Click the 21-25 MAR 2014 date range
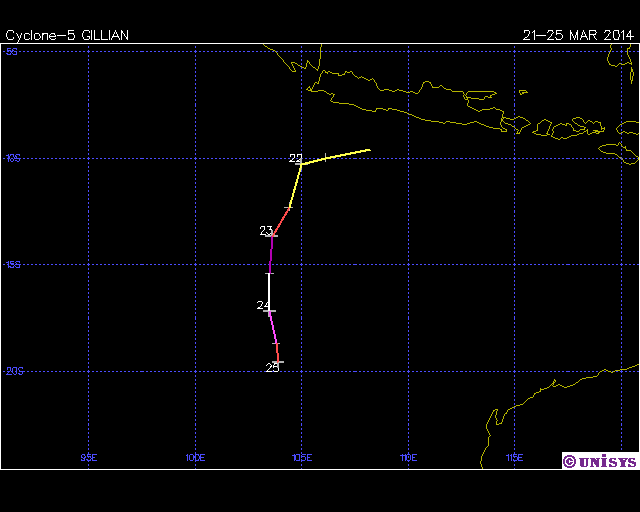Screen dimensions: 640x512 click(578, 35)
